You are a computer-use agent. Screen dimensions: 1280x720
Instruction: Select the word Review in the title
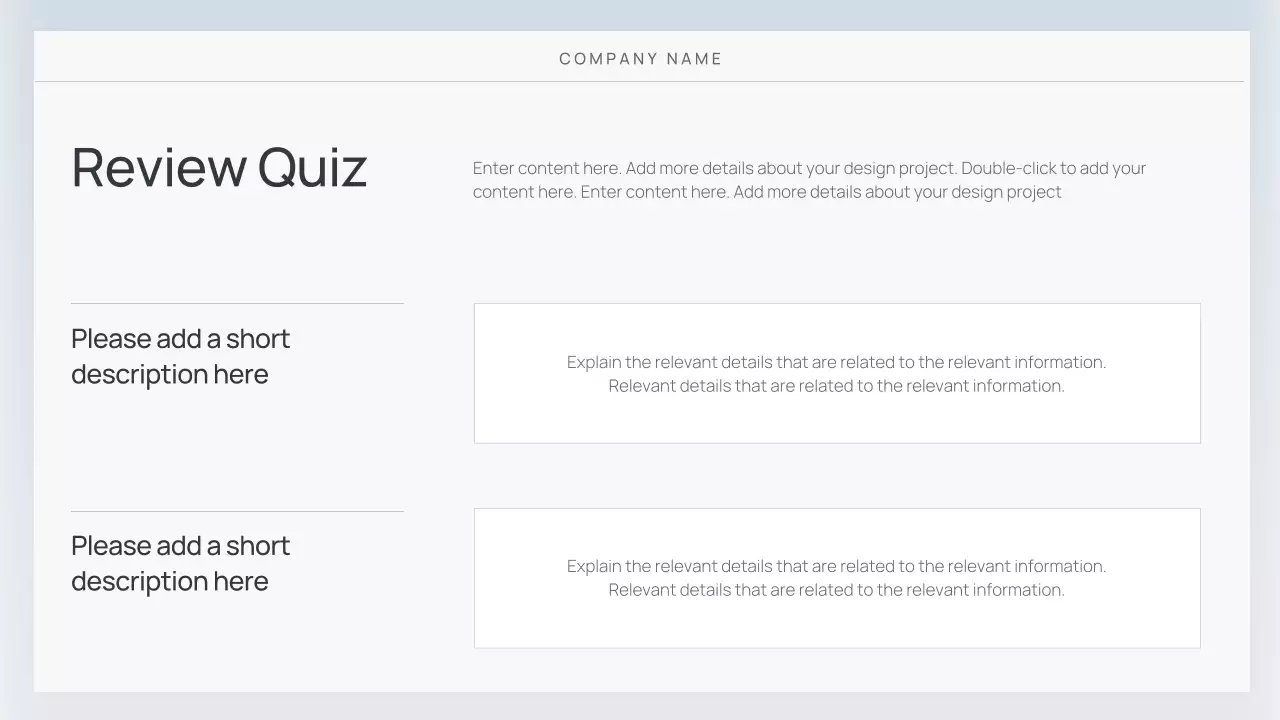click(159, 167)
